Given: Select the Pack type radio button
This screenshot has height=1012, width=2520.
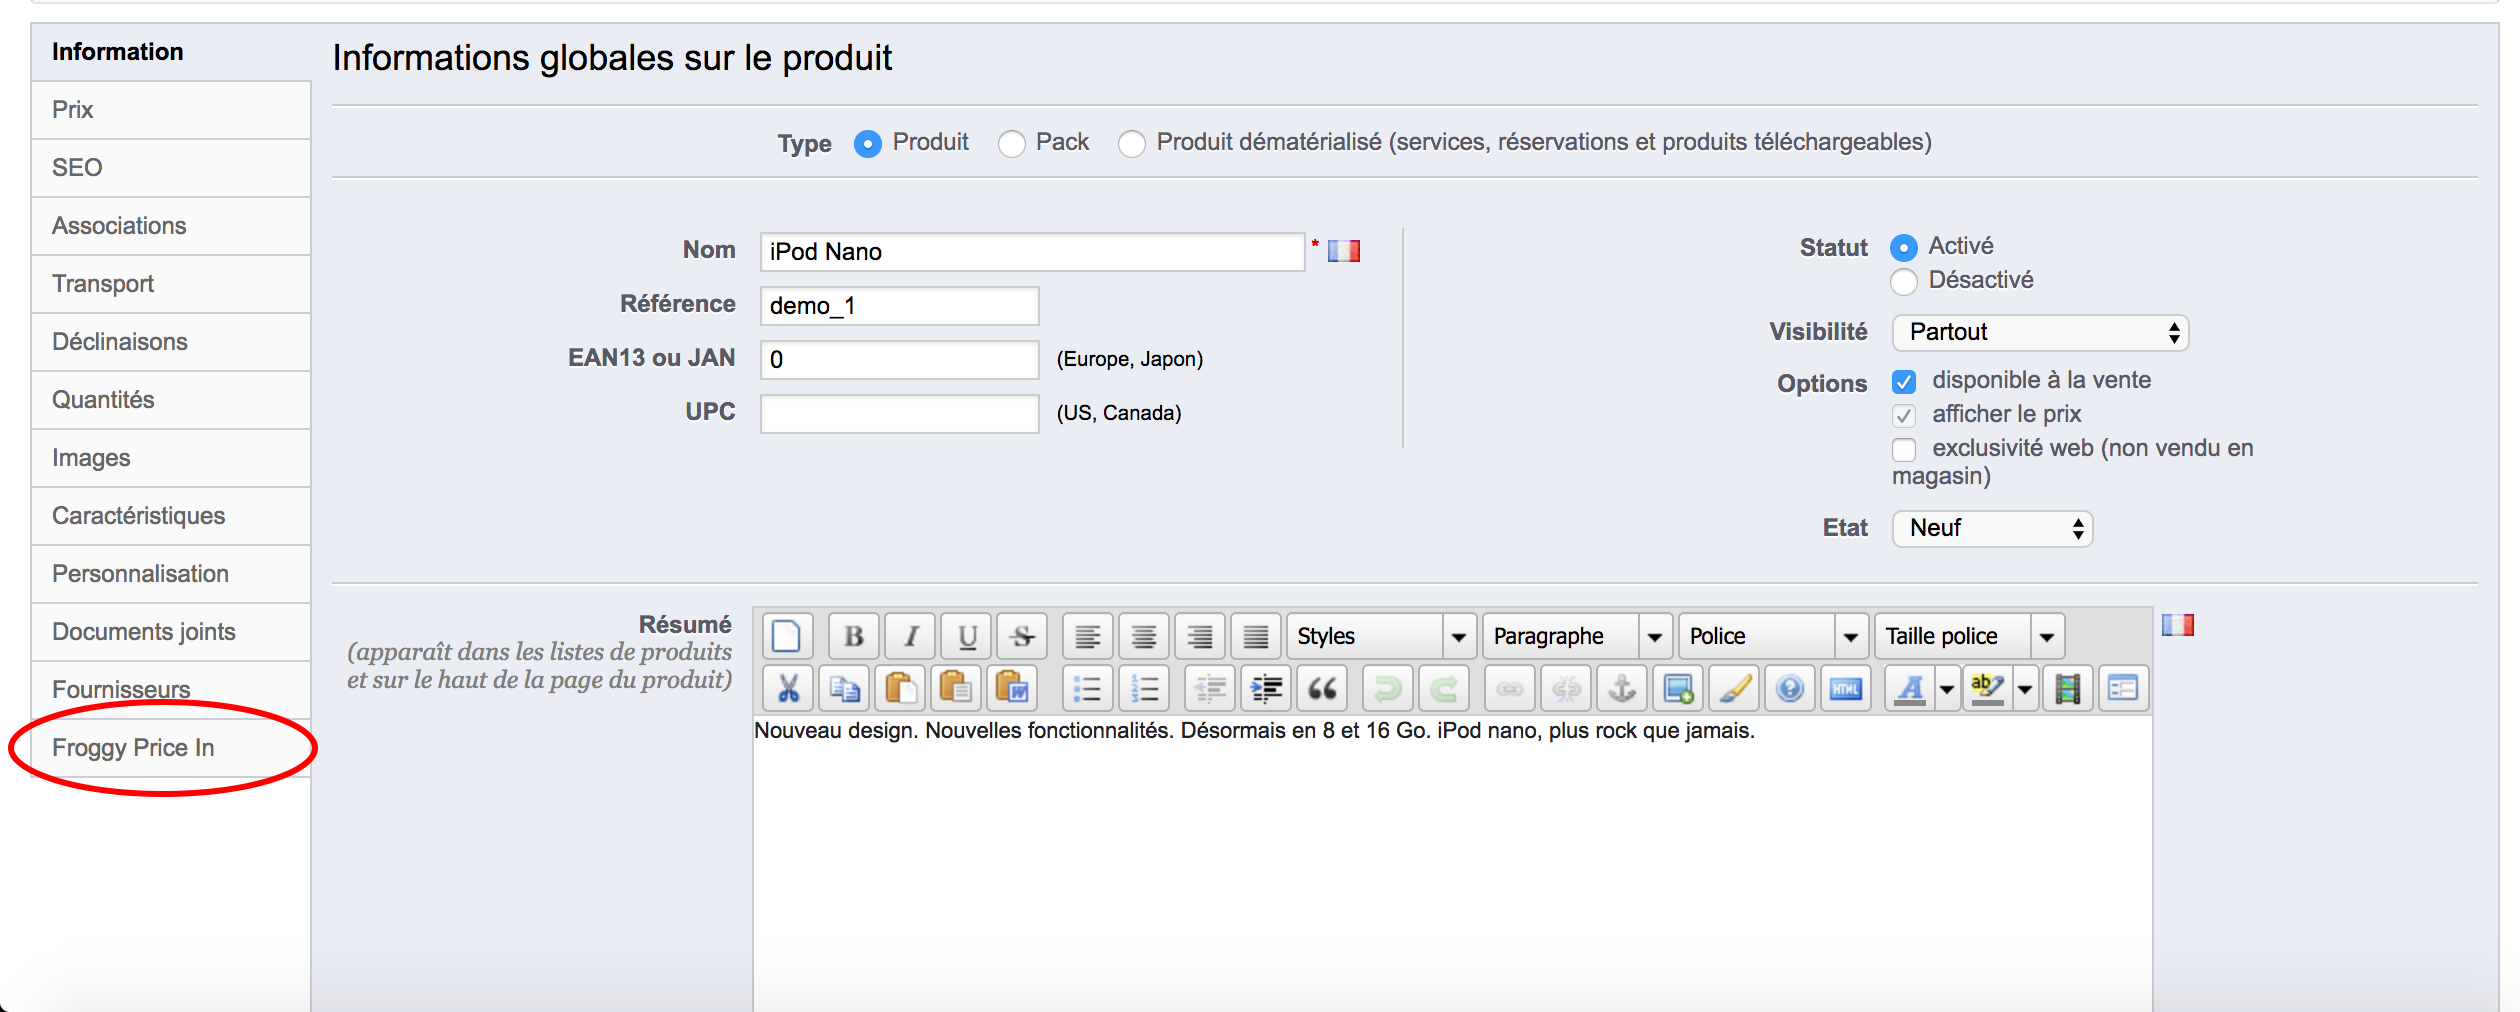Looking at the screenshot, I should click(x=1012, y=144).
